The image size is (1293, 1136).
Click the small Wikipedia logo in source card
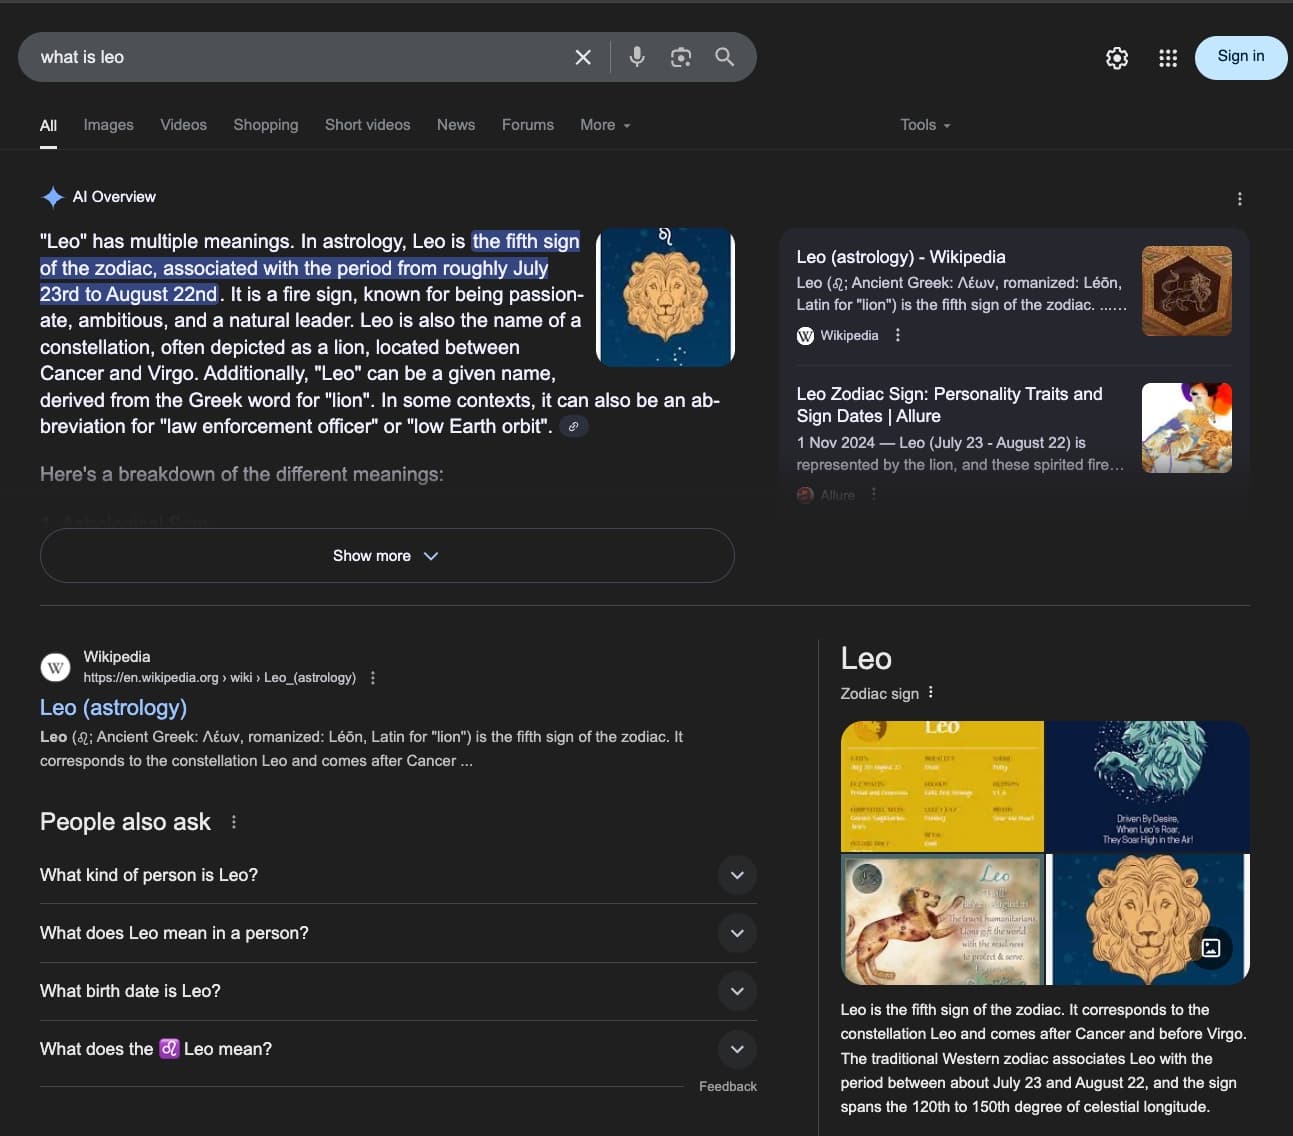(x=805, y=335)
